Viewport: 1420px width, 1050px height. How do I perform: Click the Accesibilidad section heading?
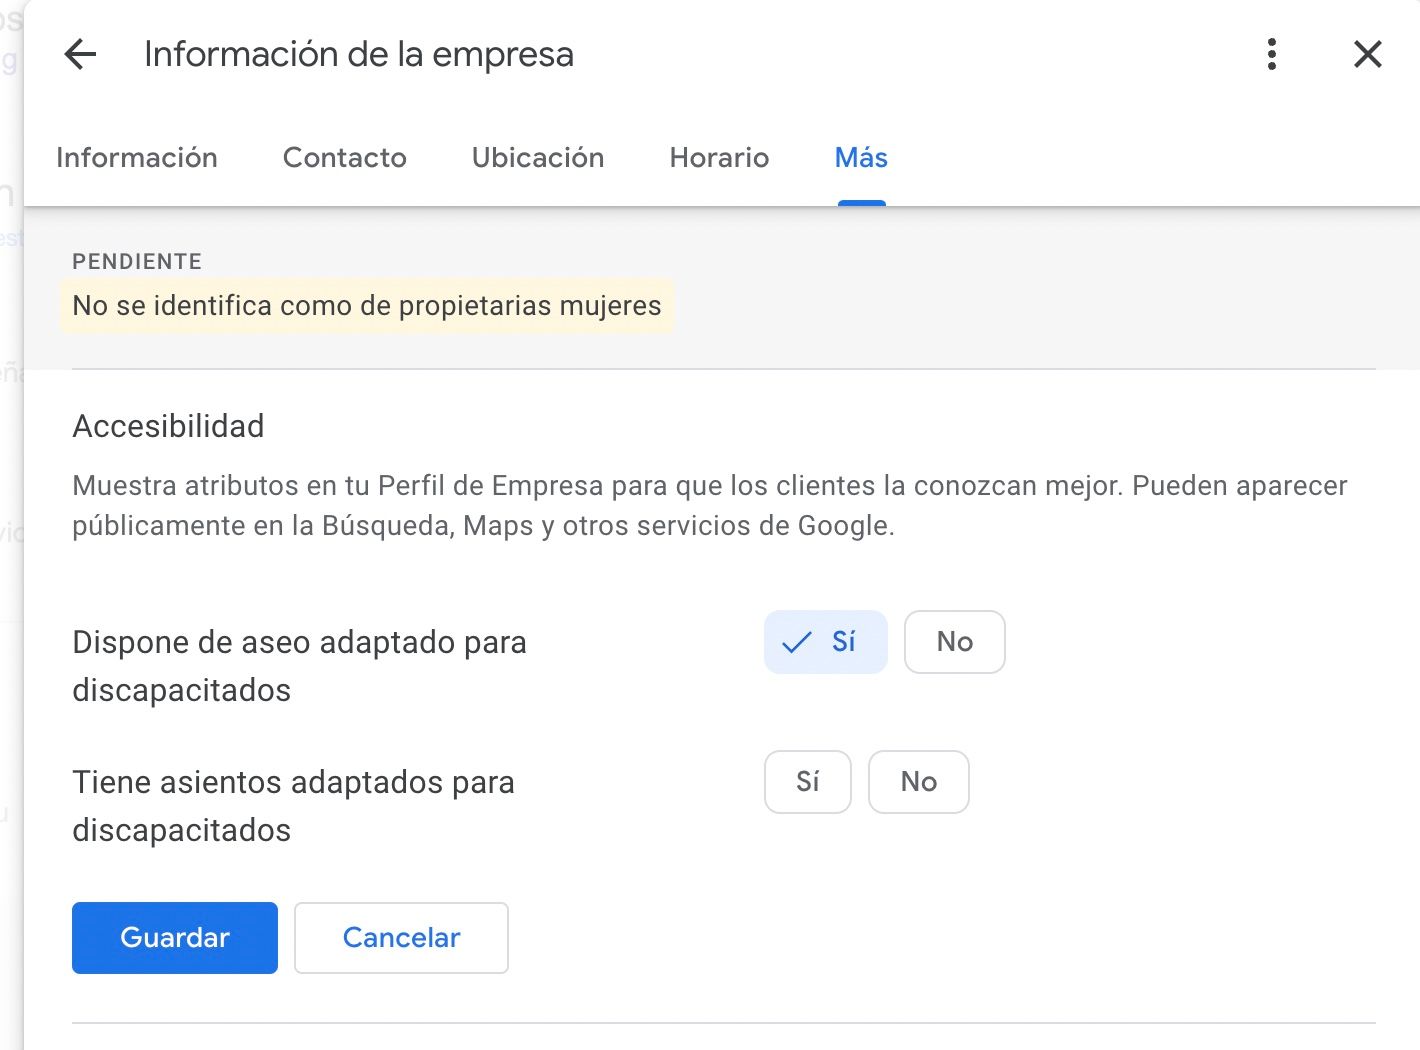click(x=168, y=426)
